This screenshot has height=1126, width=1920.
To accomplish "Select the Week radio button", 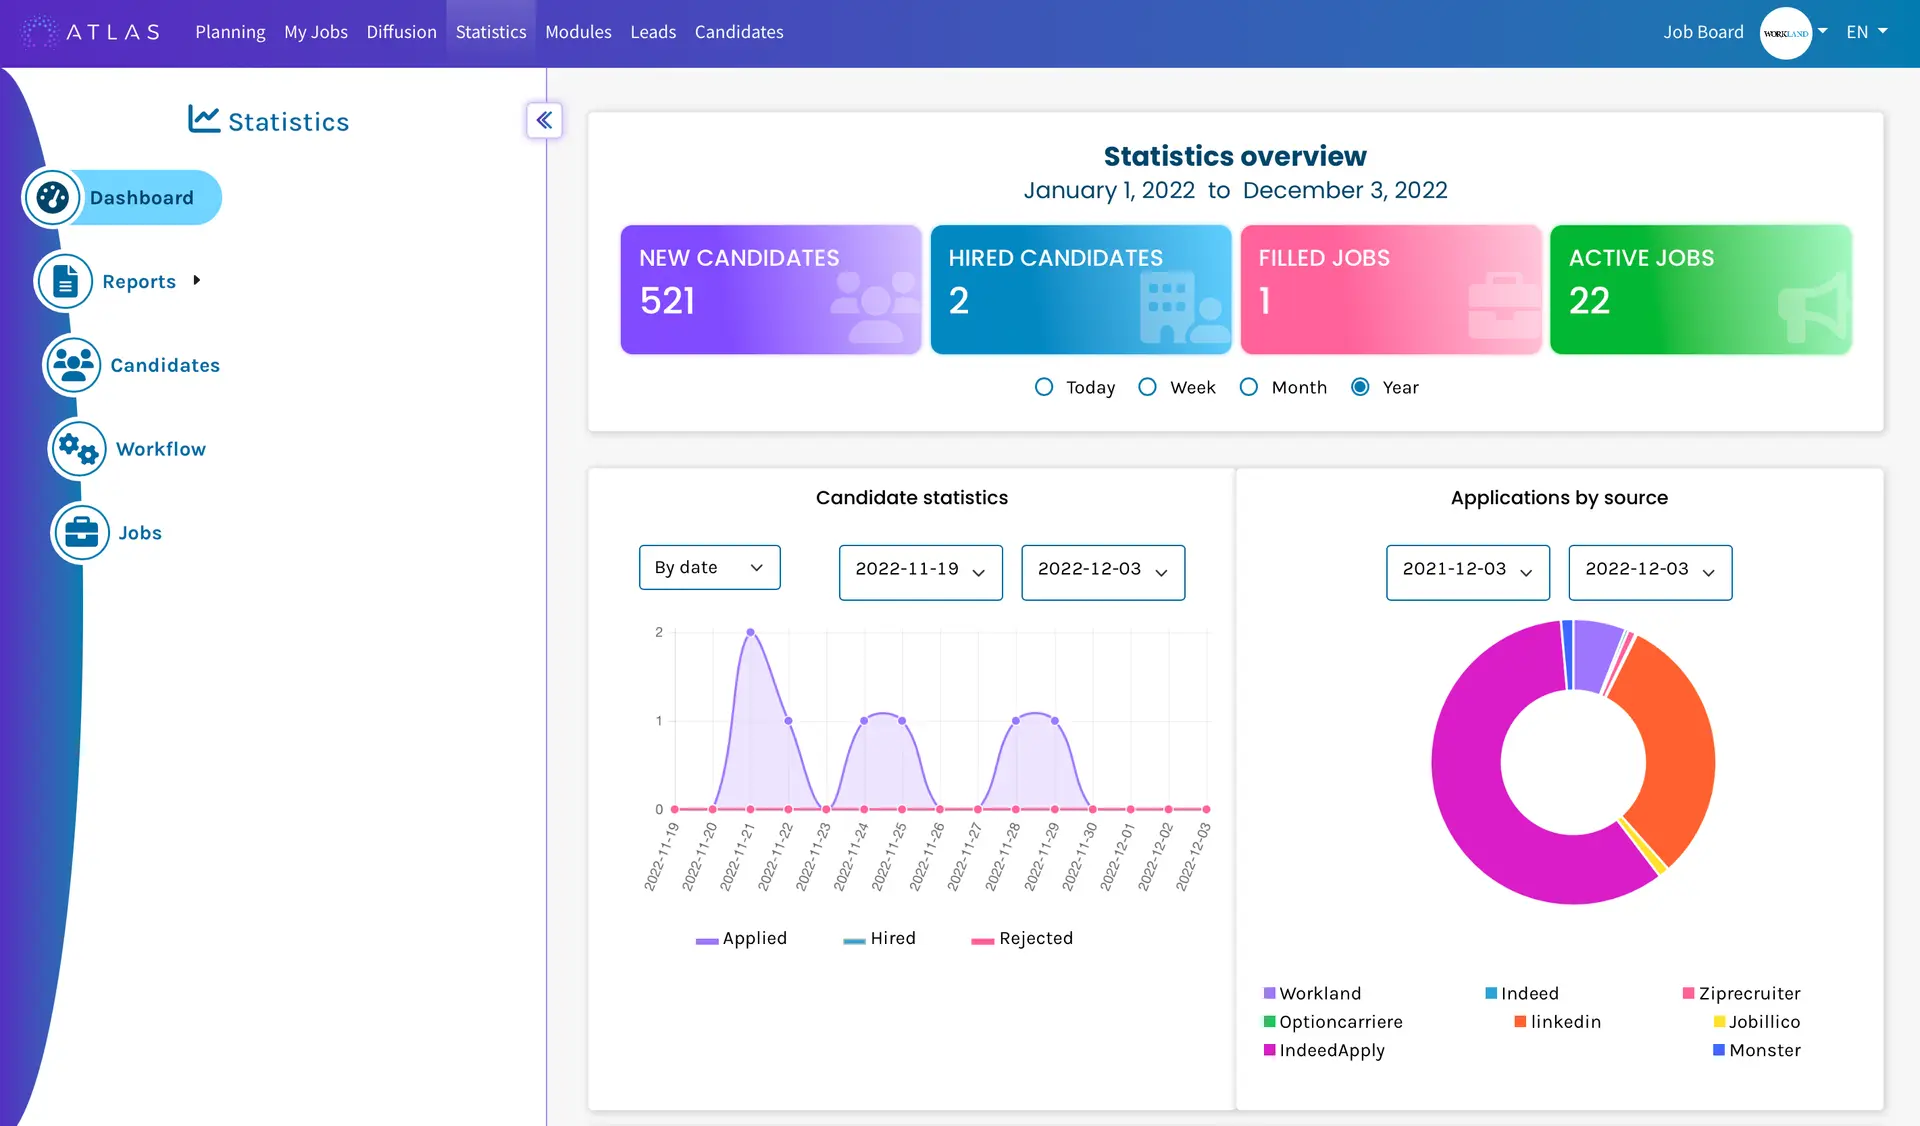I will [1148, 387].
